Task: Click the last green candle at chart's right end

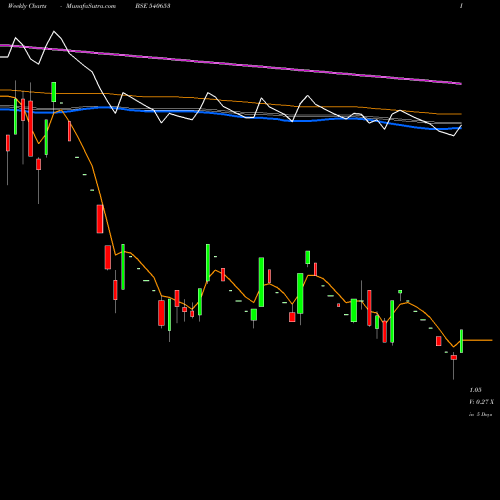Action: (462, 341)
